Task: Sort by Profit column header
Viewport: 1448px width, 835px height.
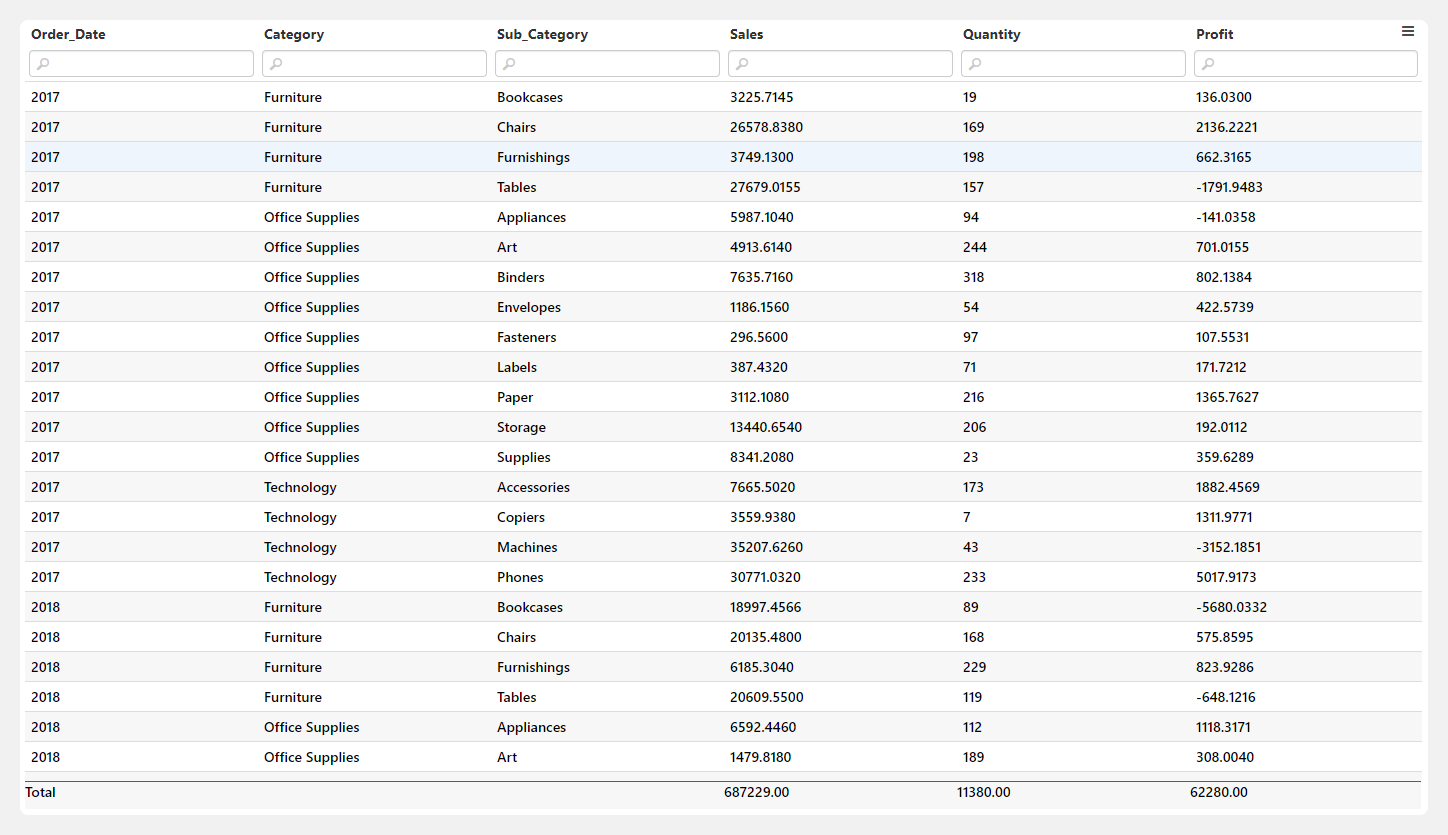Action: [1214, 35]
